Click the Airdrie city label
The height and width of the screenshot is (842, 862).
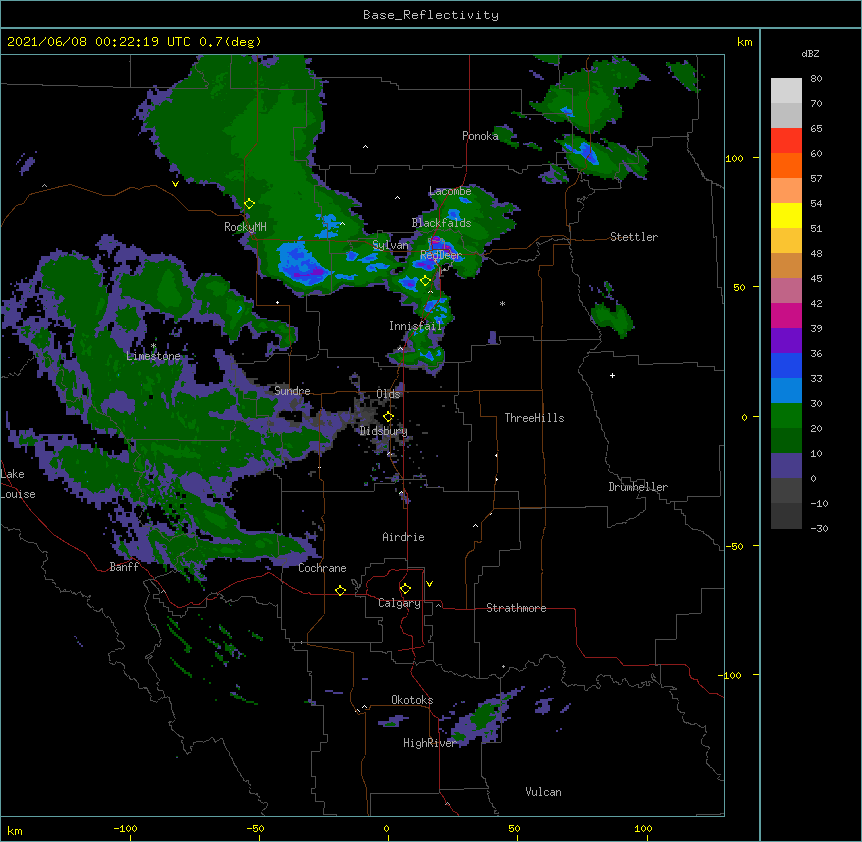coord(403,537)
